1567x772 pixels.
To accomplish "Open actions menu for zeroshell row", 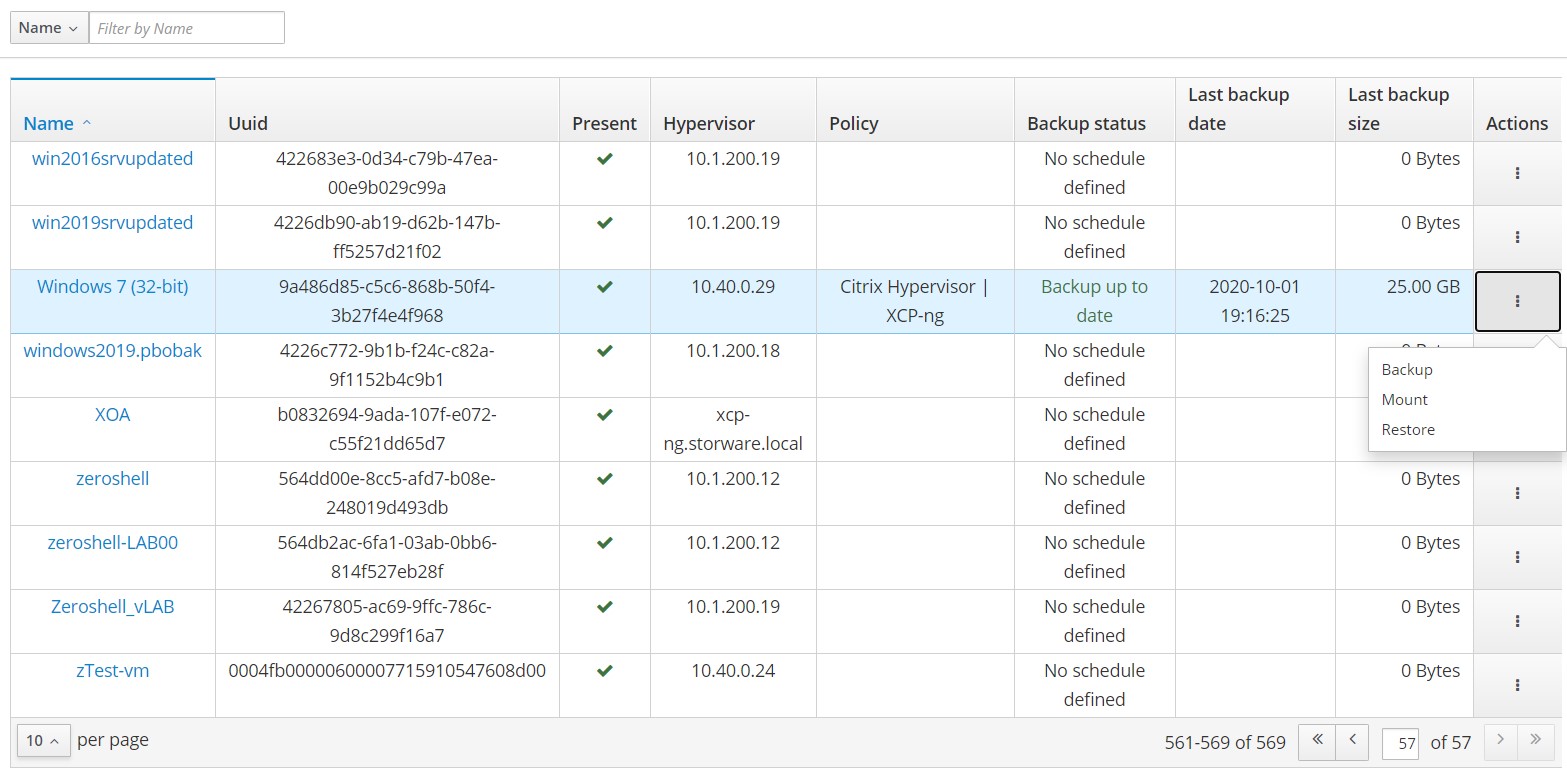I will [x=1517, y=493].
